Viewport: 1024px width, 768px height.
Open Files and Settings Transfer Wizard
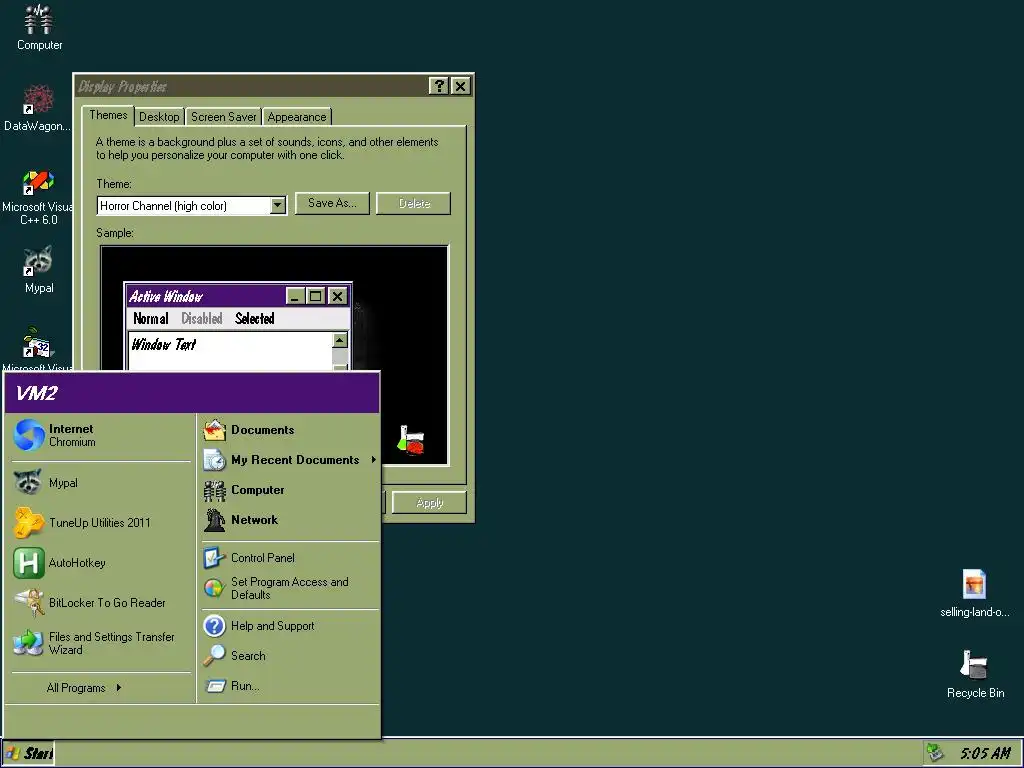click(101, 643)
